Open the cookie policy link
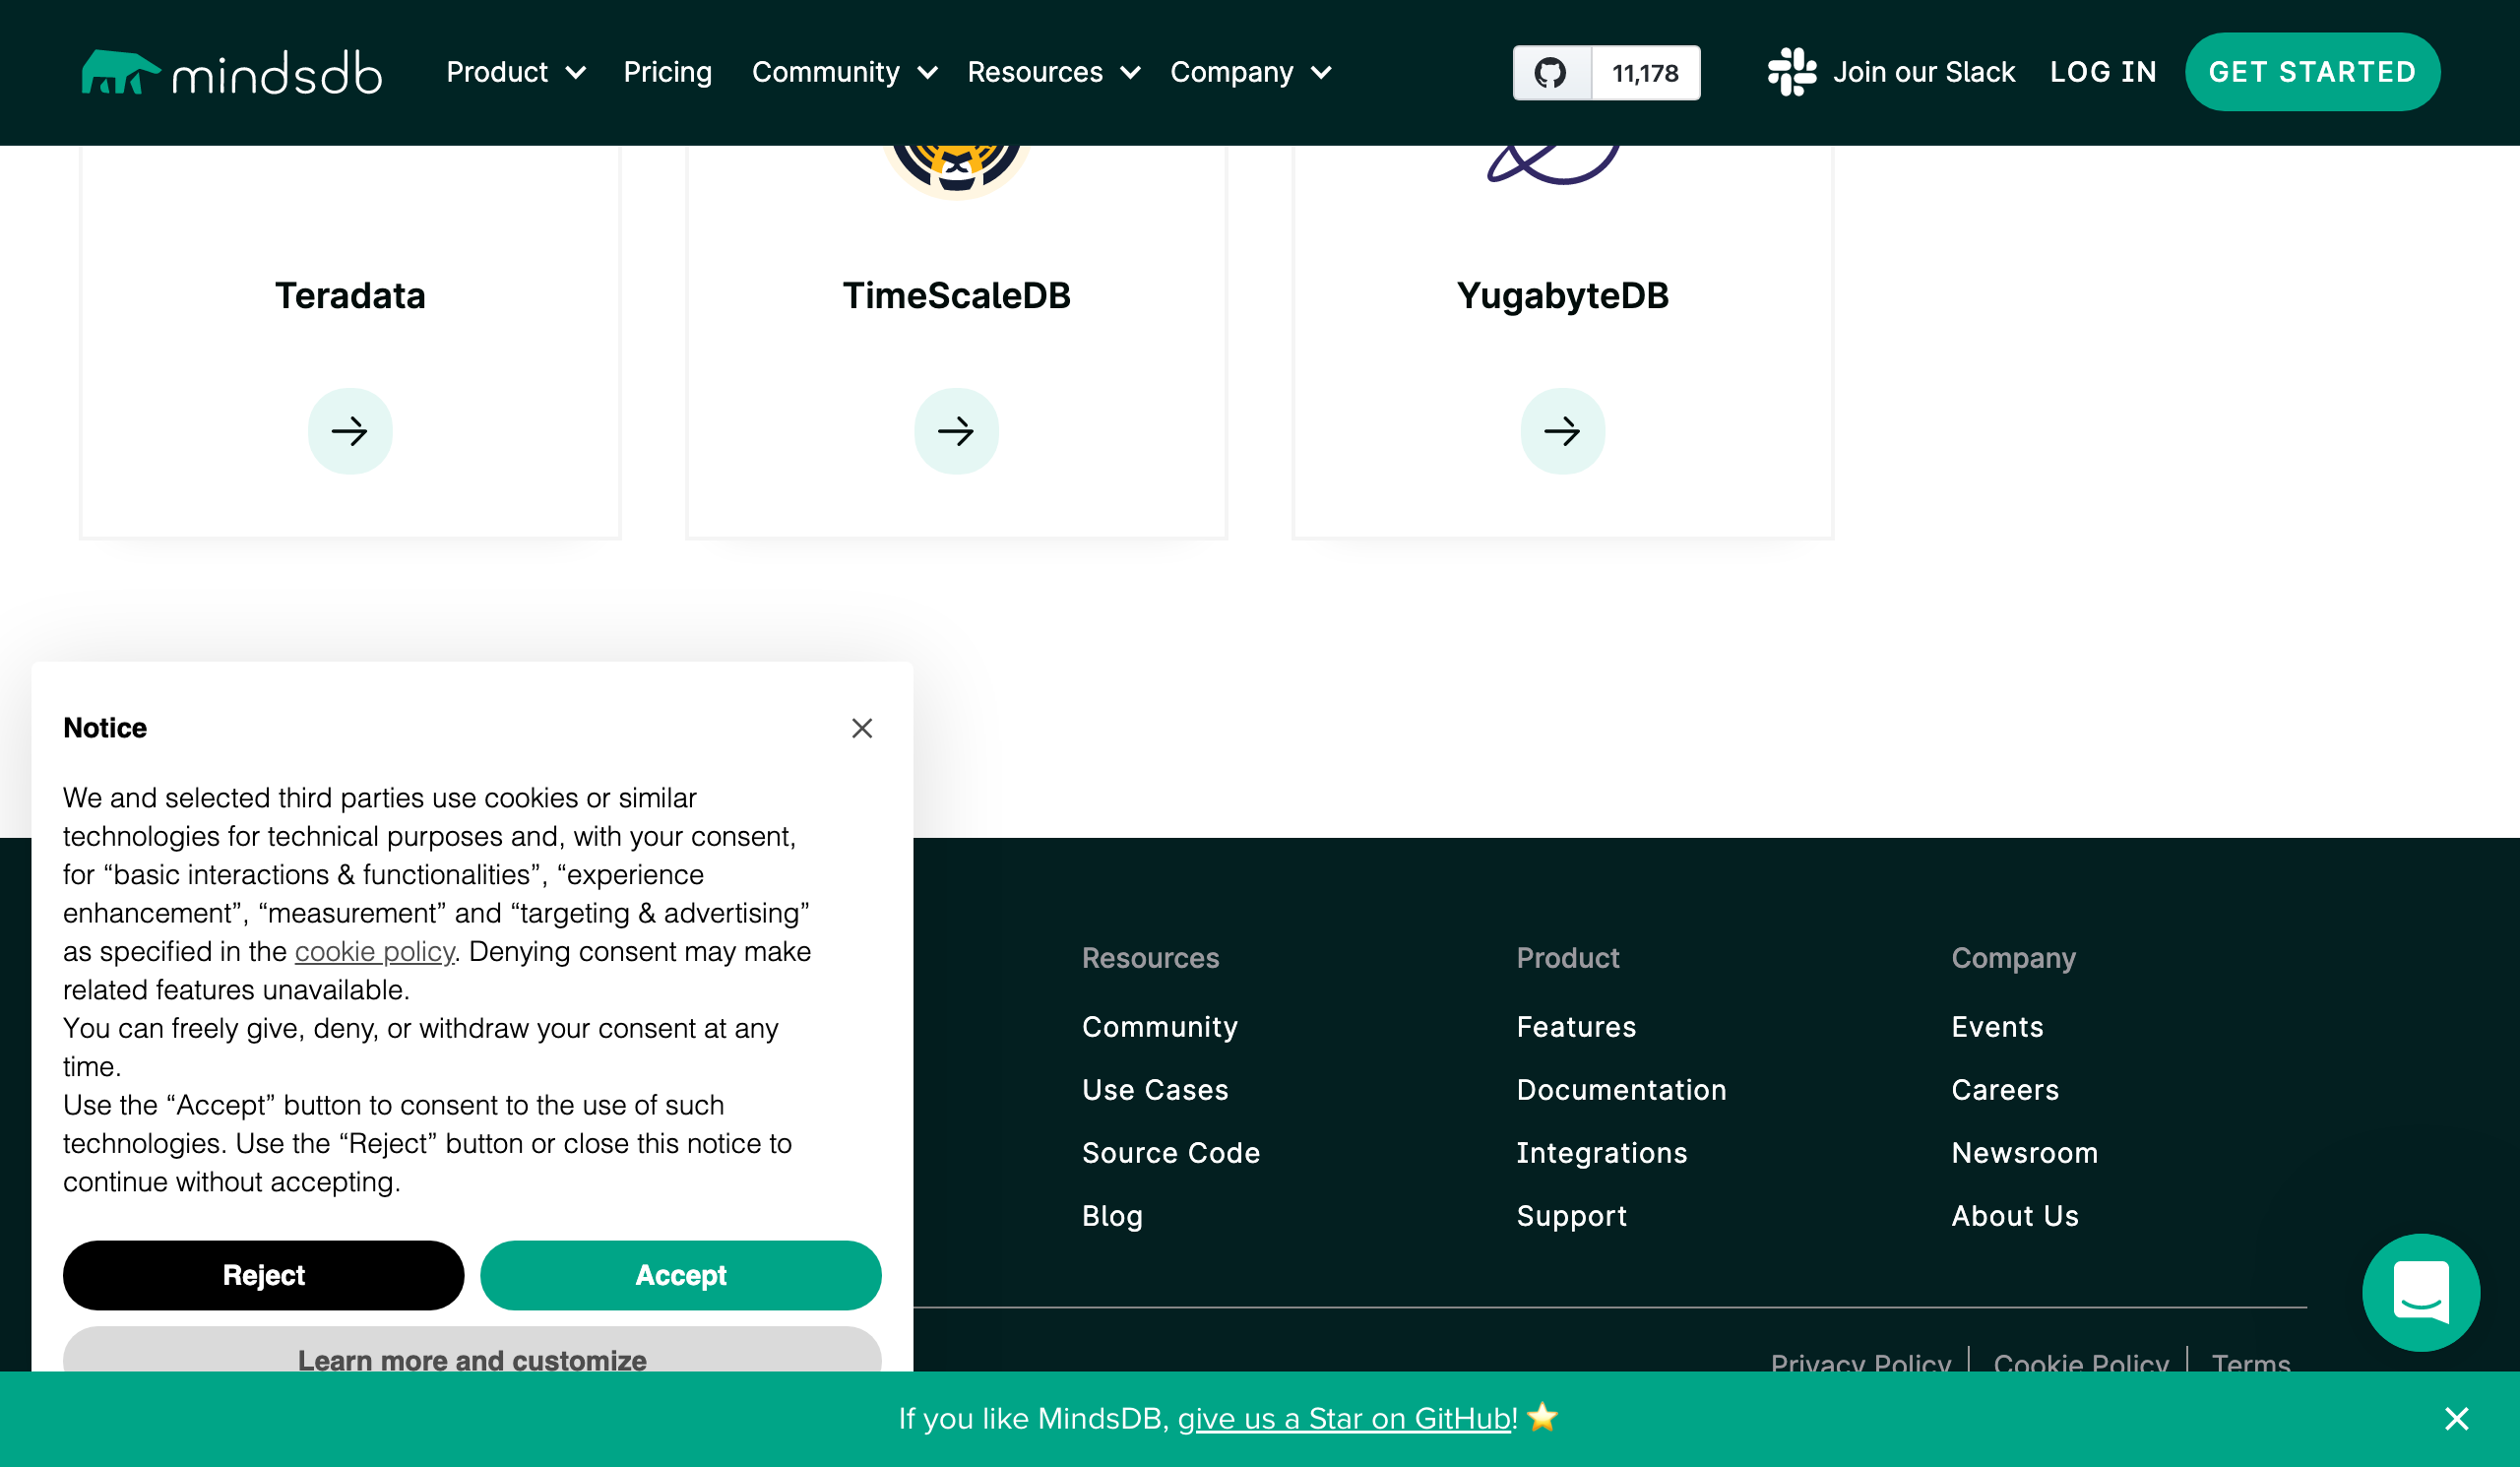The height and width of the screenshot is (1467, 2520). click(x=374, y=951)
